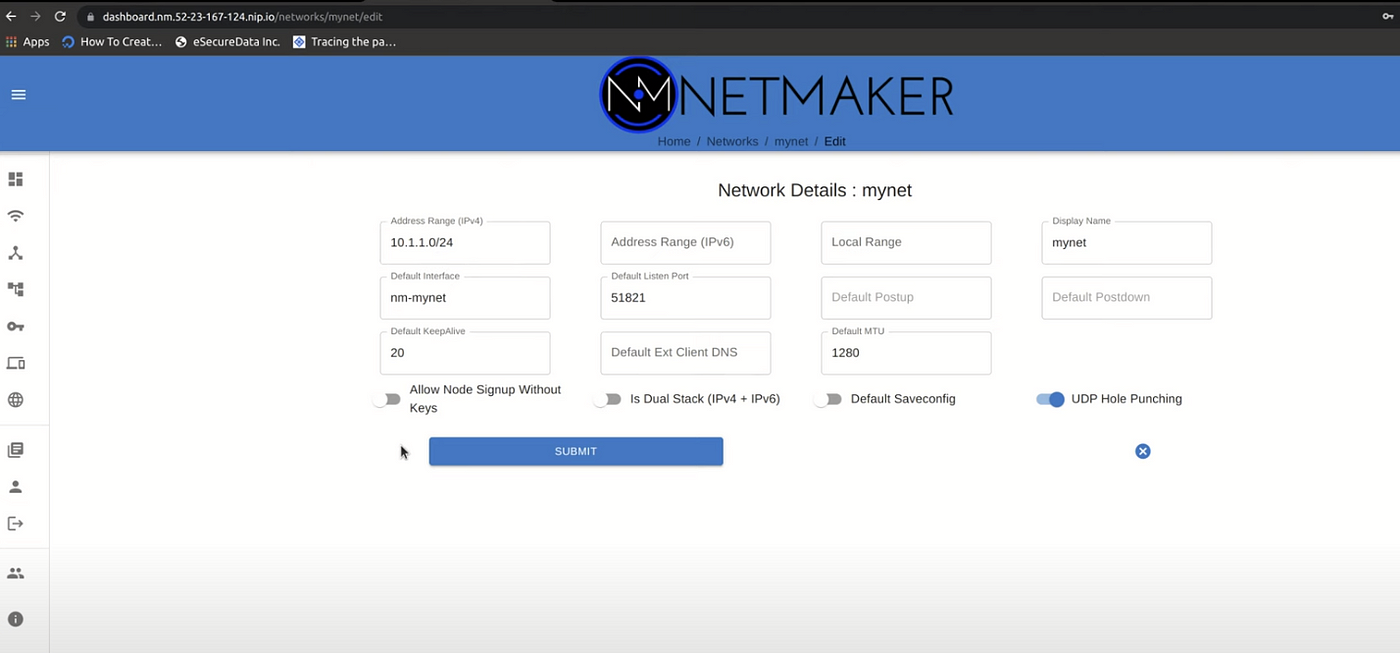This screenshot has height=653, width=1400.
Task: Open DNS settings via the globe icon
Action: tap(15, 399)
